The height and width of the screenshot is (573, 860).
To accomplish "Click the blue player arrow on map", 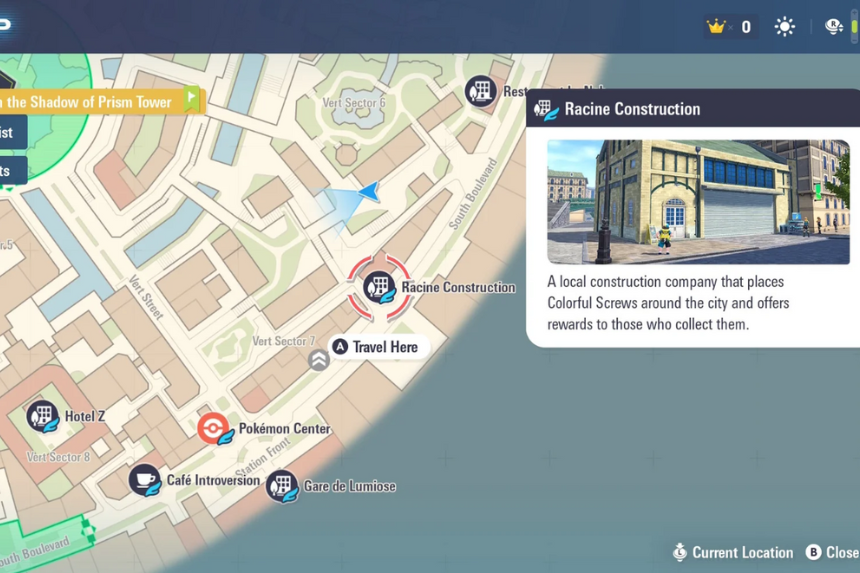I will pos(368,190).
